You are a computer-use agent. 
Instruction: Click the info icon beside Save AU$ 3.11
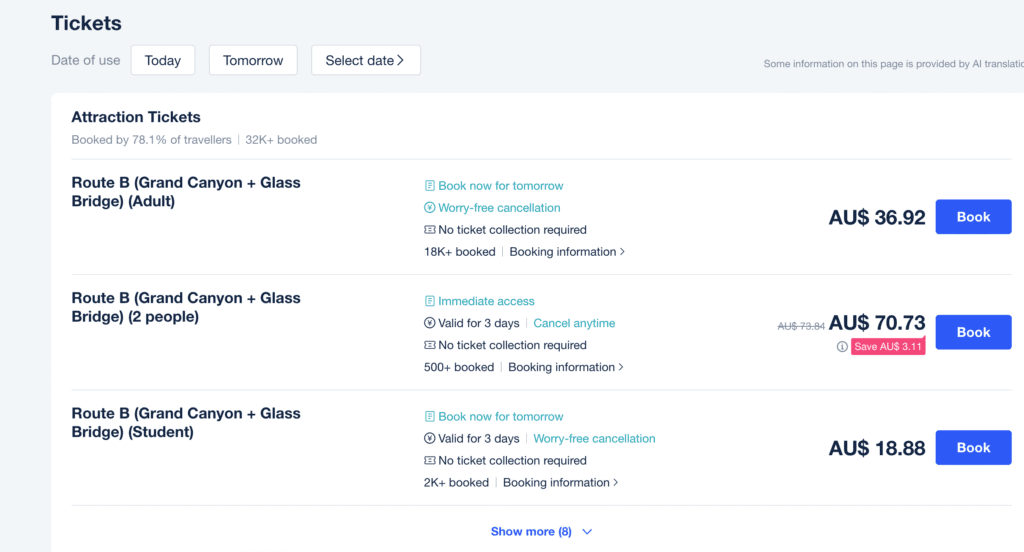tap(842, 347)
